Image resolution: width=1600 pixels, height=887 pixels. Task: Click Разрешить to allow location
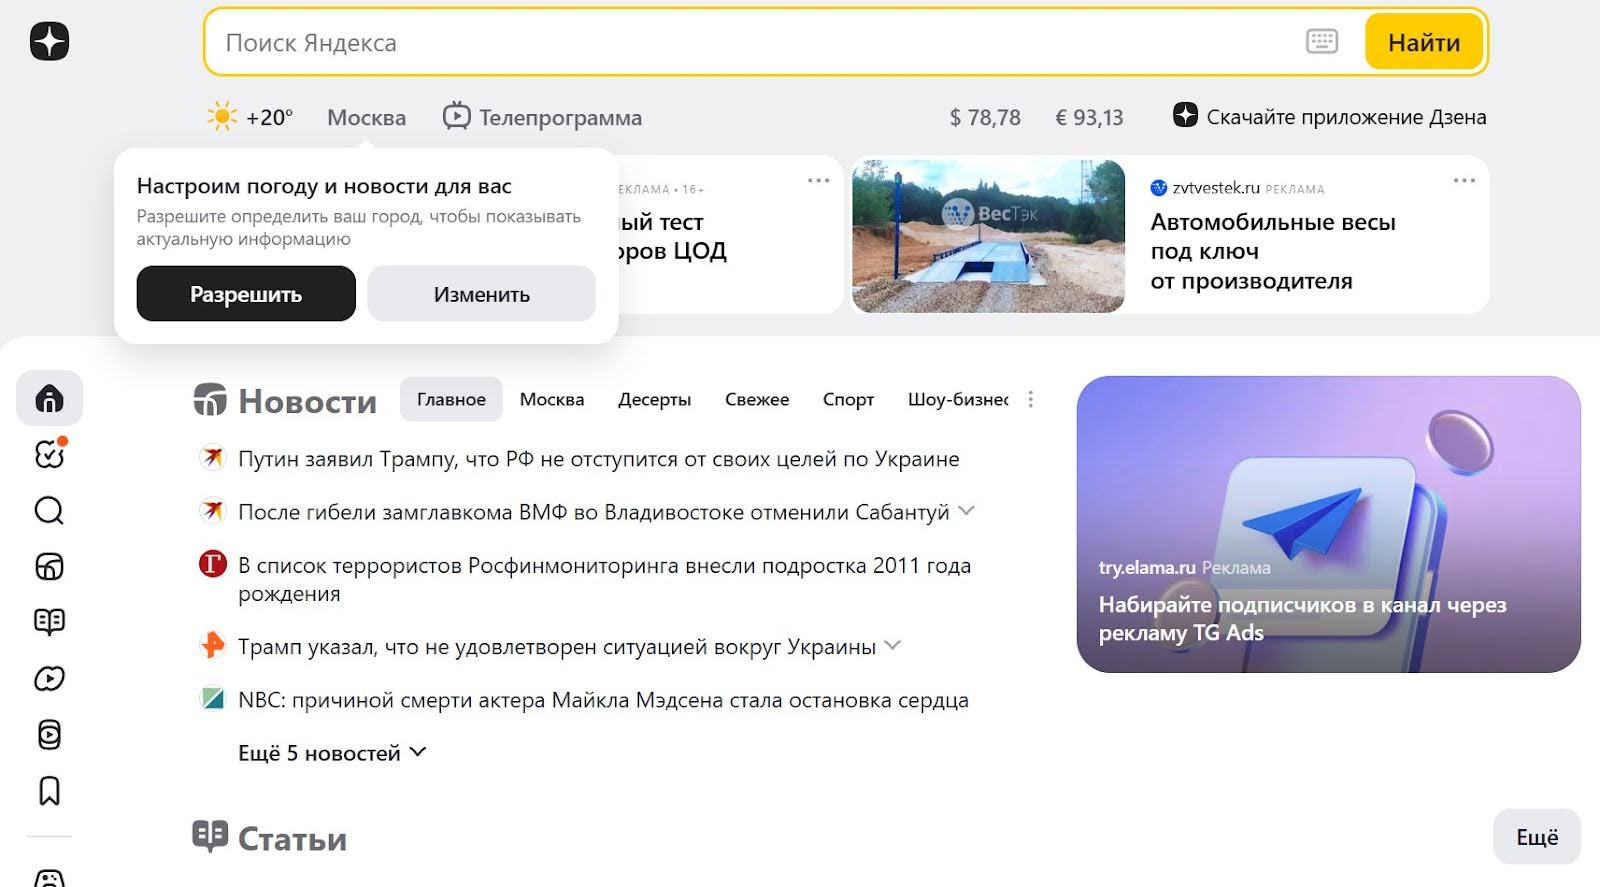pos(246,294)
